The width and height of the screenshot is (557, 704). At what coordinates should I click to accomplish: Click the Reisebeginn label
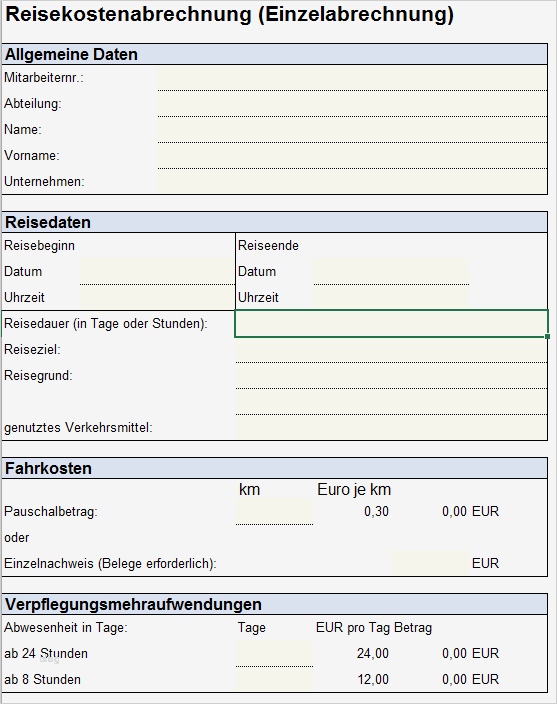click(39, 246)
